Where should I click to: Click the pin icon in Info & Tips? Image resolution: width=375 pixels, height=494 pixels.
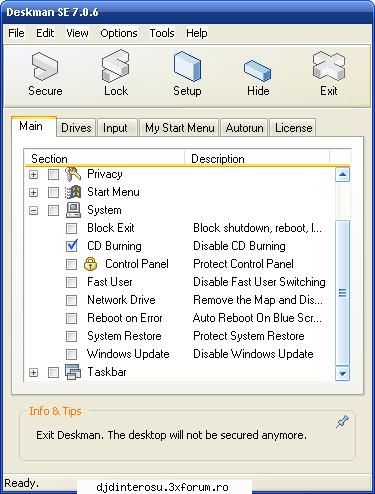[342, 422]
